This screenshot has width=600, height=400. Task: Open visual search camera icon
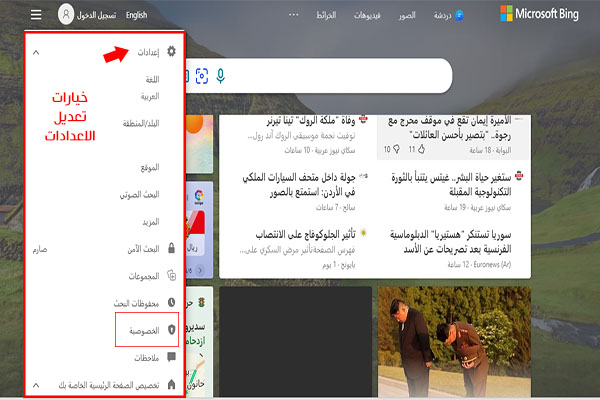click(x=201, y=75)
